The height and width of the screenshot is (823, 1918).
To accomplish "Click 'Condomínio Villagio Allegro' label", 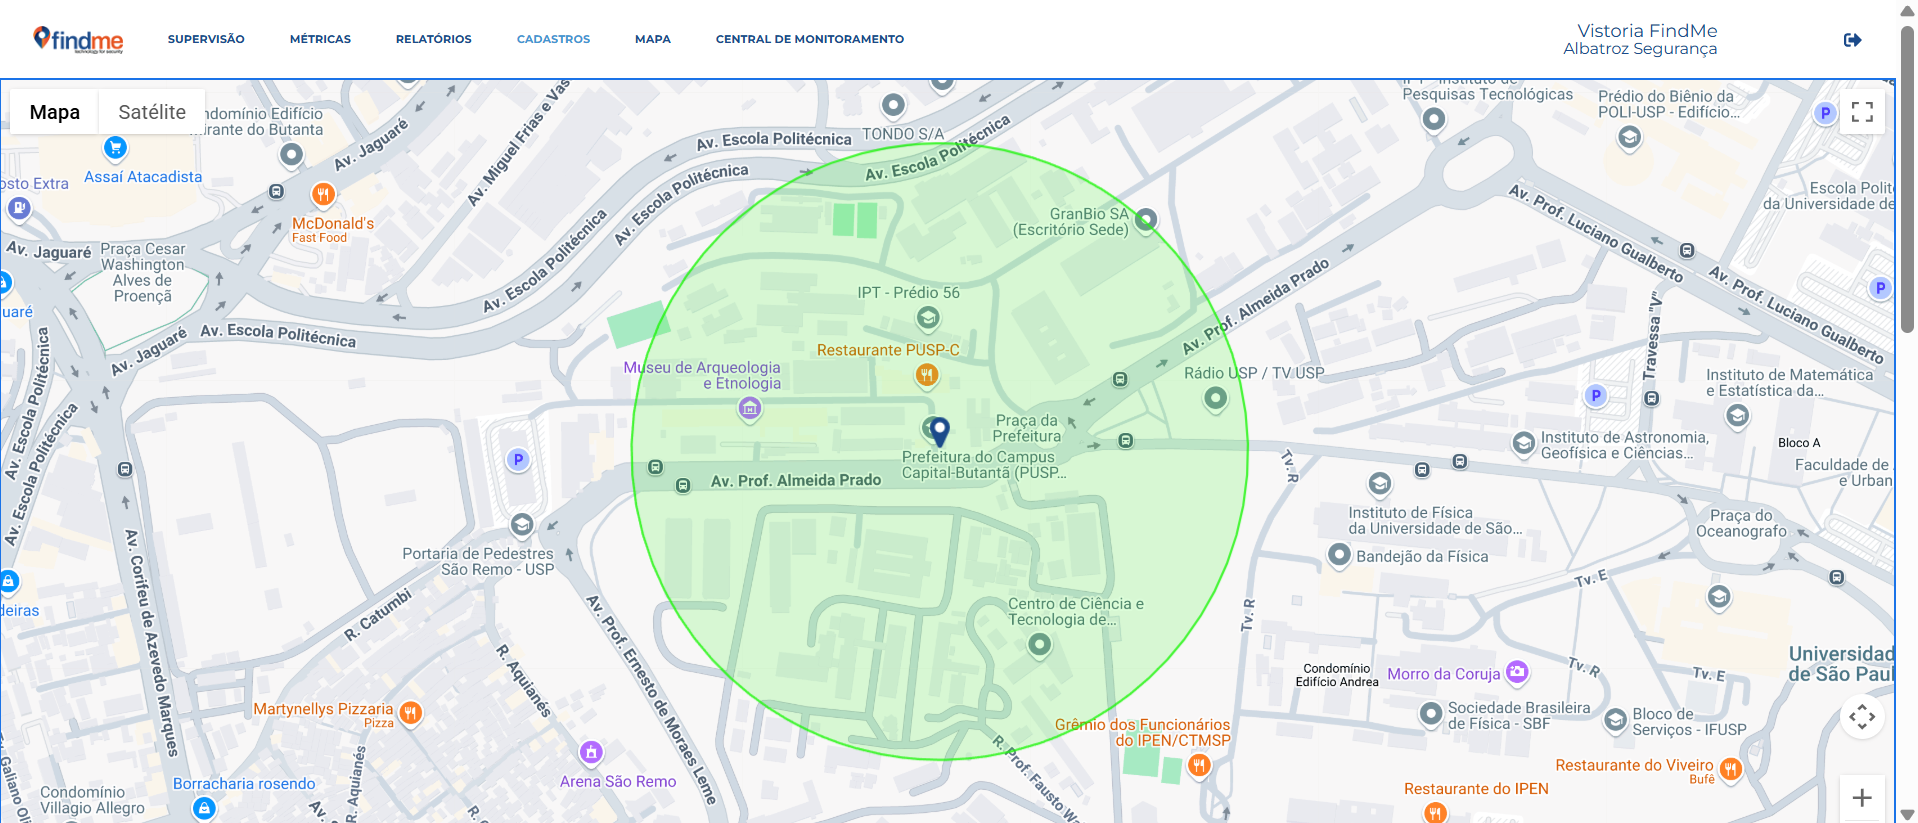I will pyautogui.click(x=92, y=800).
